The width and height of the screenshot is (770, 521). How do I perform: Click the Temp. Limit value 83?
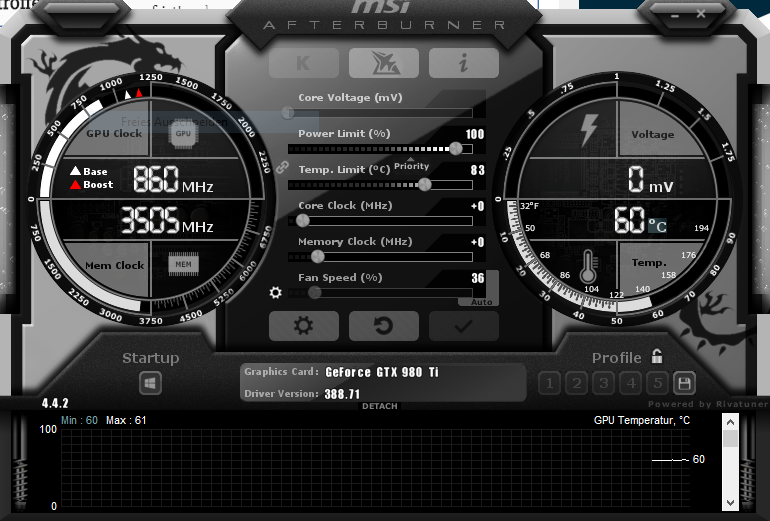[477, 170]
